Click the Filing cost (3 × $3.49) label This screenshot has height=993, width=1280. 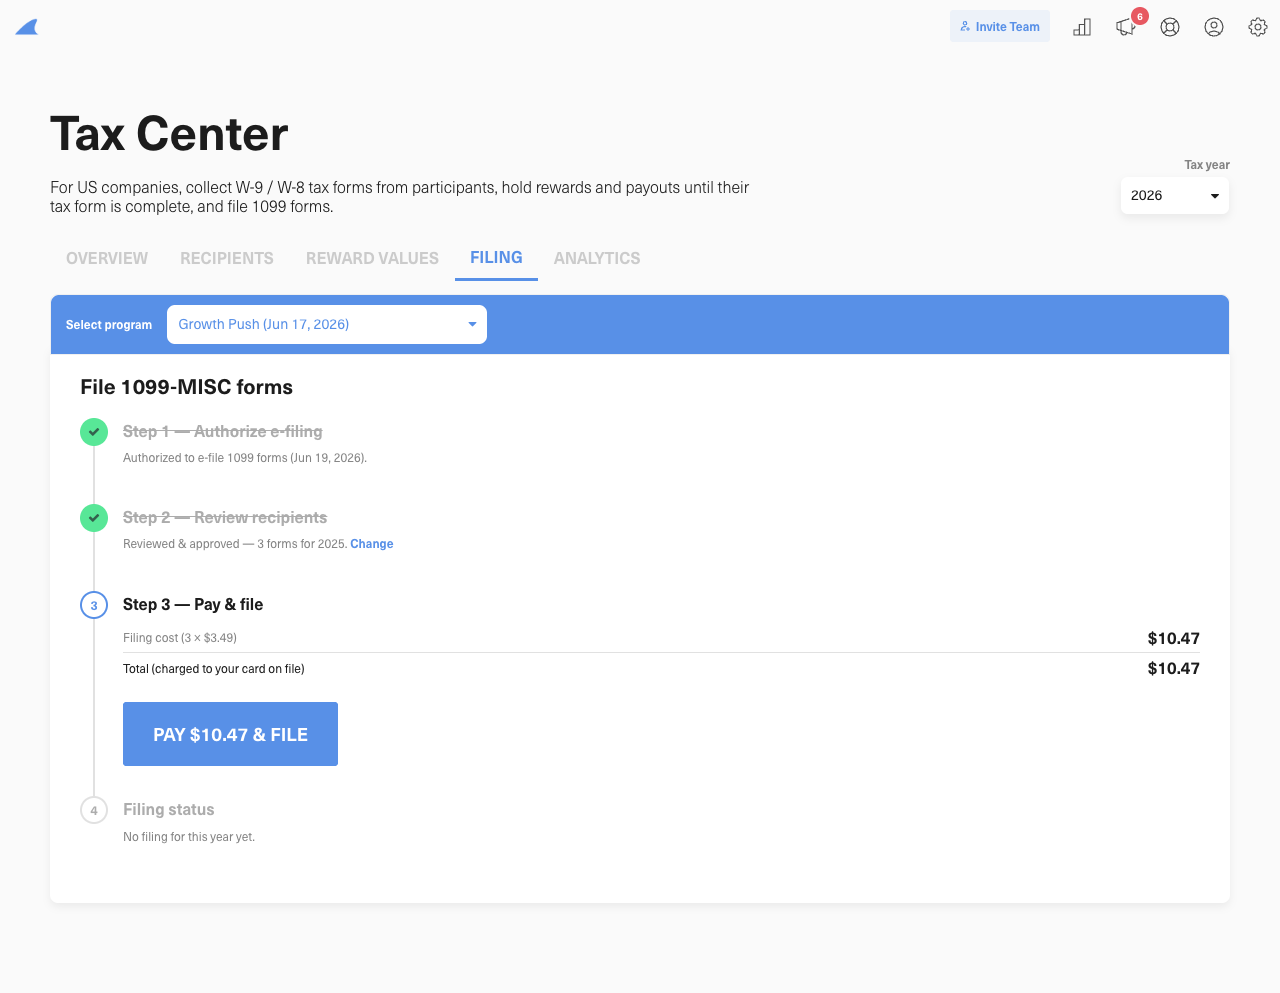180,638
